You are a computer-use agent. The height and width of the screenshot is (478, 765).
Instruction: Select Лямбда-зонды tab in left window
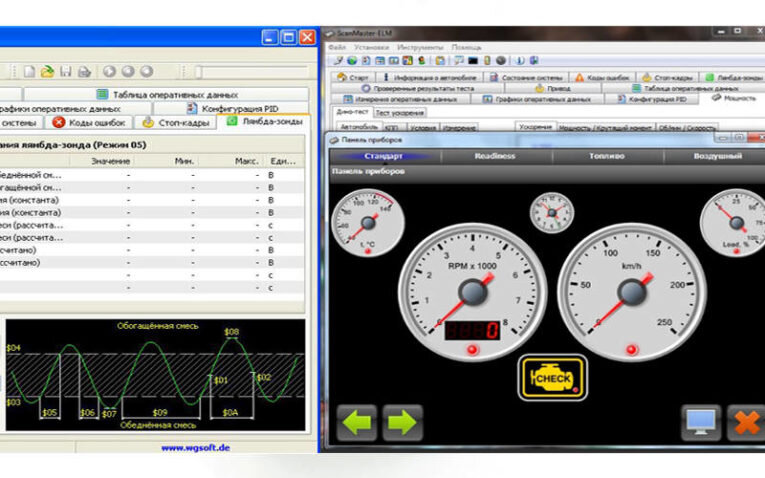(x=264, y=121)
